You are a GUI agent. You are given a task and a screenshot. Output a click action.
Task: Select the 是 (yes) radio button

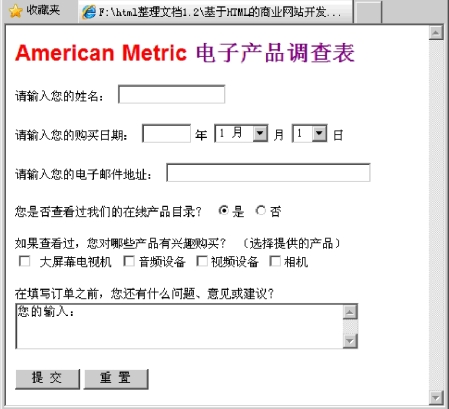click(x=224, y=211)
